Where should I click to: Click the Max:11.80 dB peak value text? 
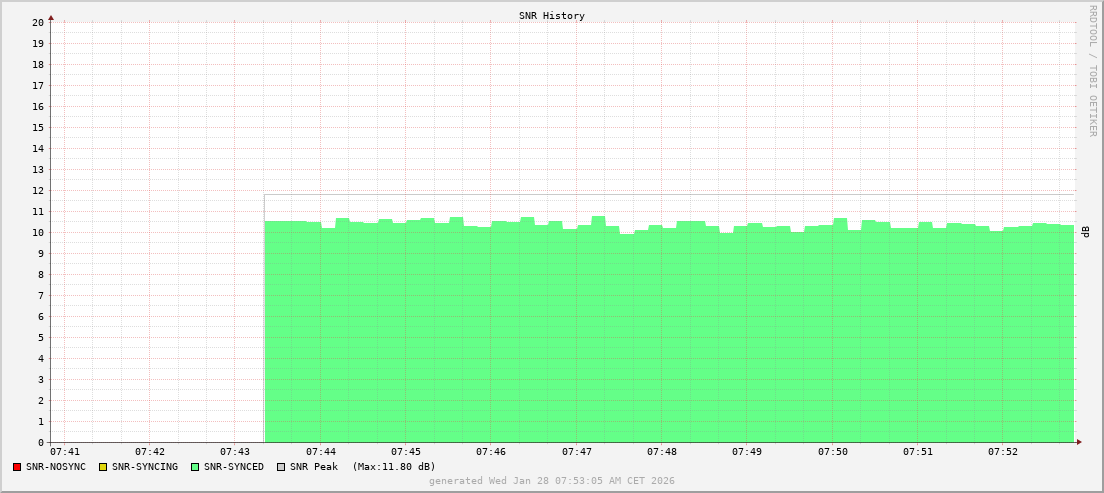point(394,467)
